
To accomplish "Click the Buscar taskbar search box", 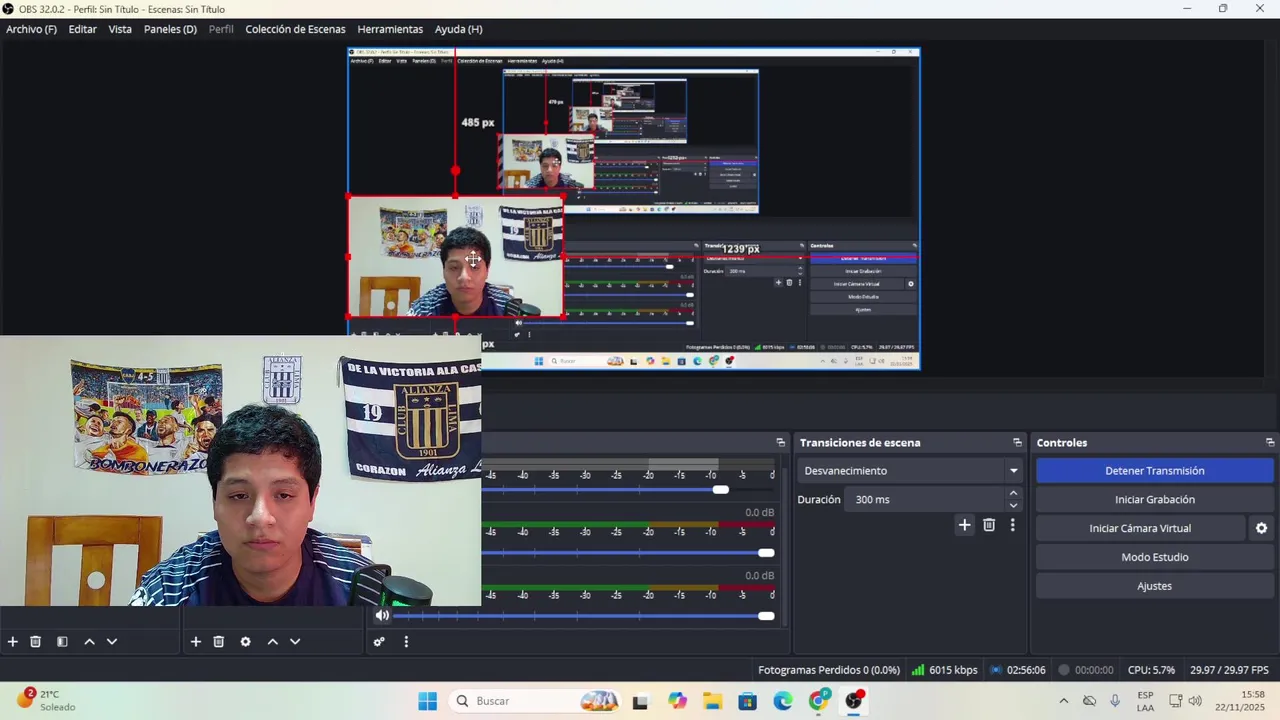I will click(537, 701).
